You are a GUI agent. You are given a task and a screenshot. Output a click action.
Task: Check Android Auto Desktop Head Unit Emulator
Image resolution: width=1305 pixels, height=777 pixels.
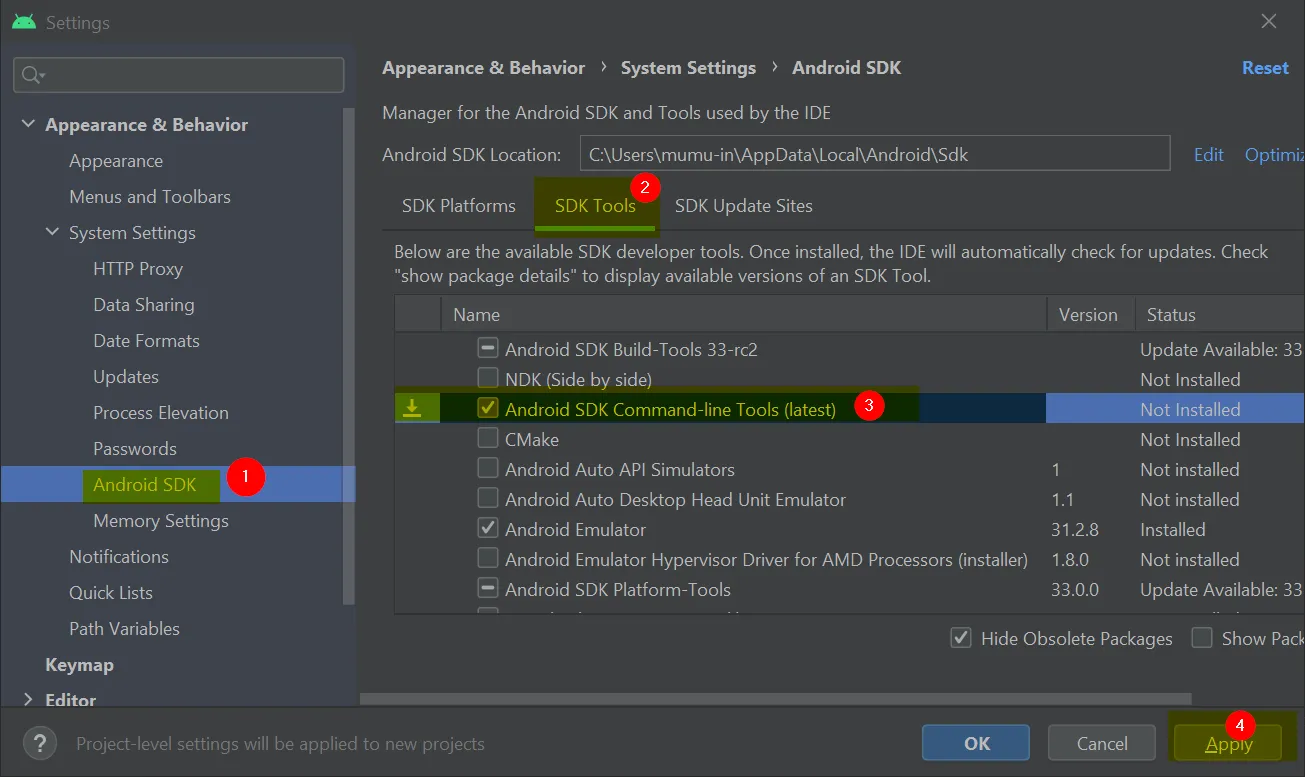[488, 498]
